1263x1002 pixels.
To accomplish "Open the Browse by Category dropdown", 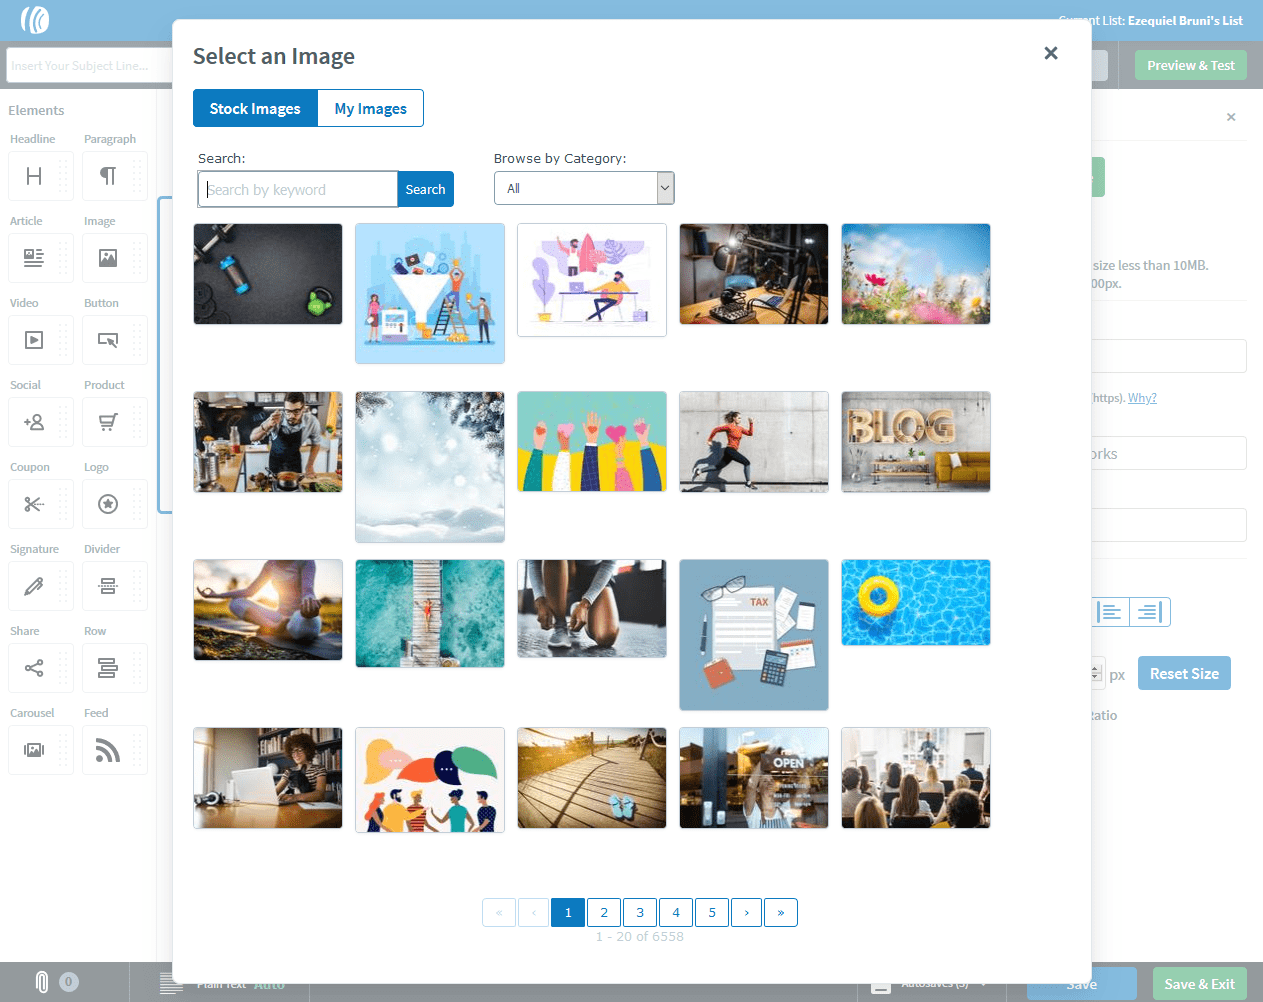I will point(584,188).
